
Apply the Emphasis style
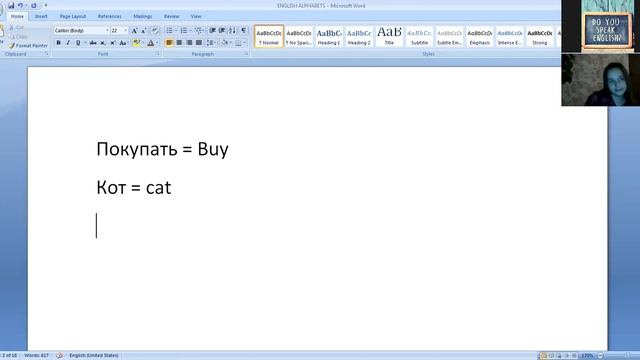[480, 37]
